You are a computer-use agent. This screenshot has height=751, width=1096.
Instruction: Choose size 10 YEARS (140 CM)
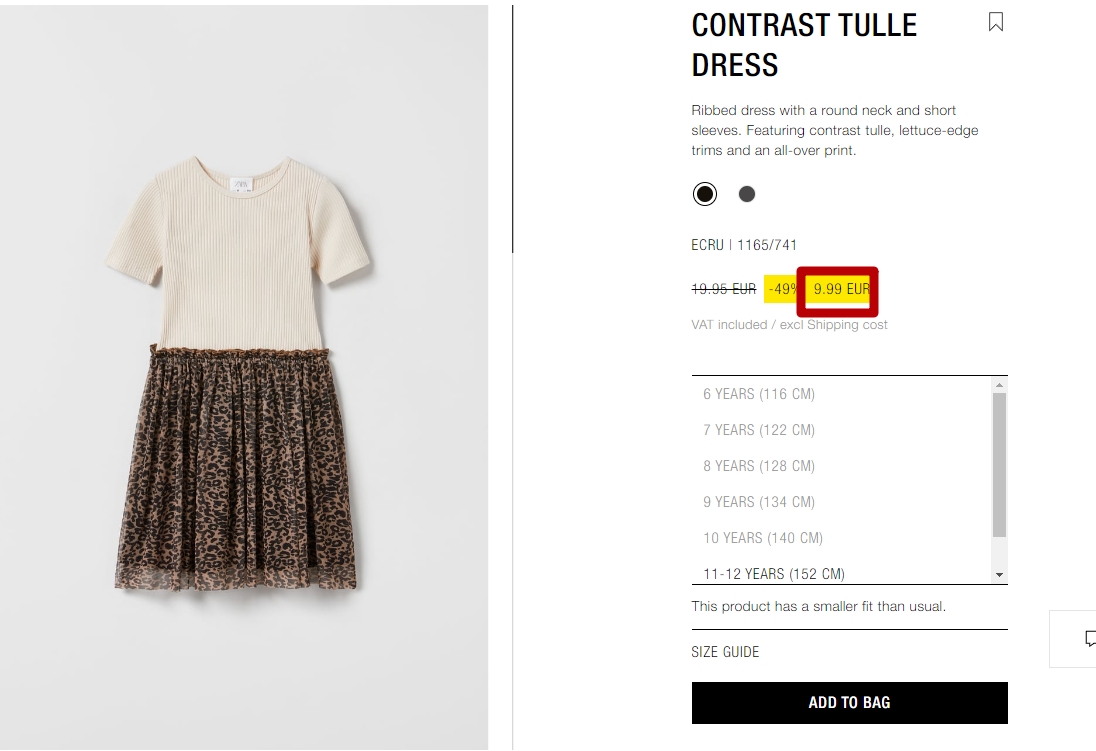(842, 538)
